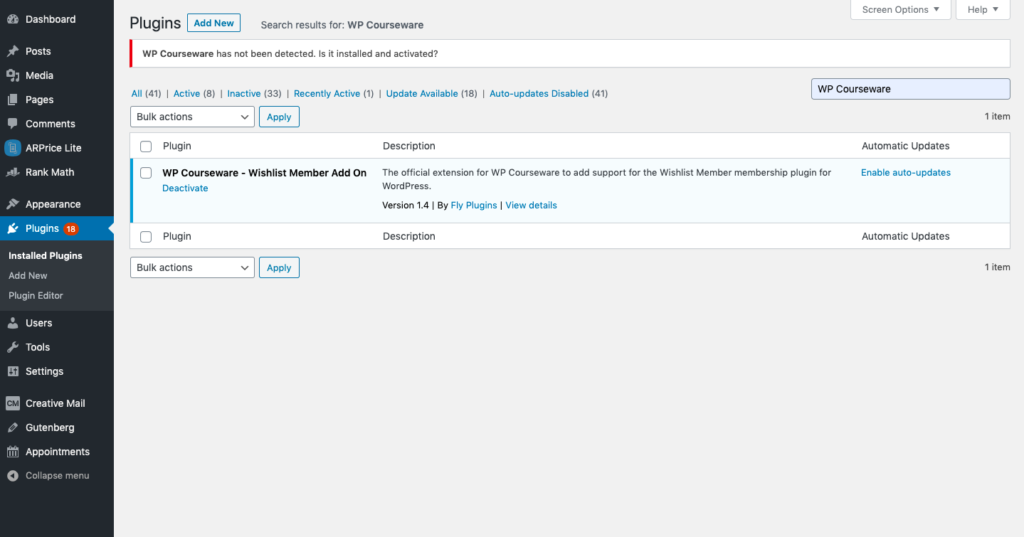
Task: Click the Settings sliders icon
Action: click(x=12, y=371)
